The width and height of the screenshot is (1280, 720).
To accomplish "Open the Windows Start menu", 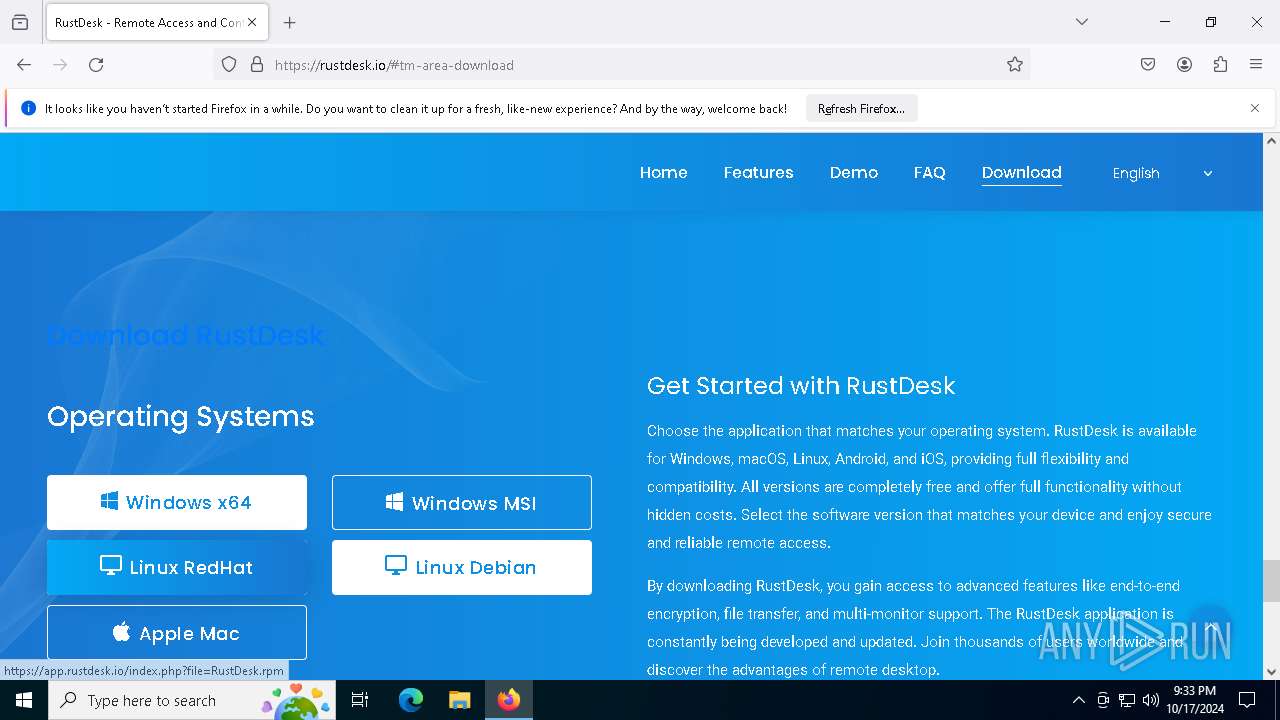I will pyautogui.click(x=24, y=700).
